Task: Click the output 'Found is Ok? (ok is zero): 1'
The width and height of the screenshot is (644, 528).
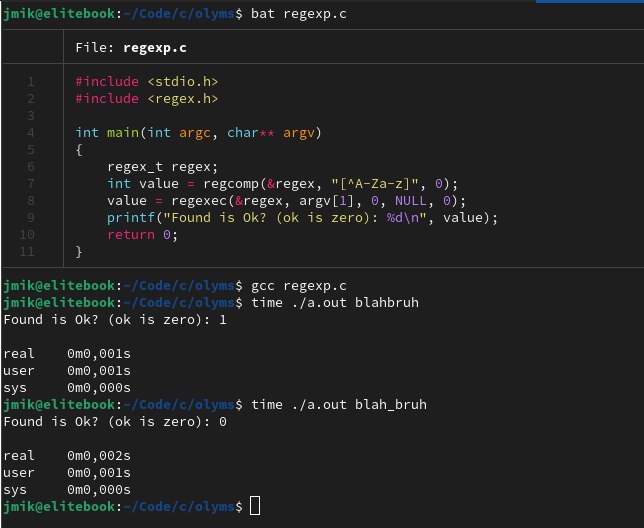Action: pos(115,320)
